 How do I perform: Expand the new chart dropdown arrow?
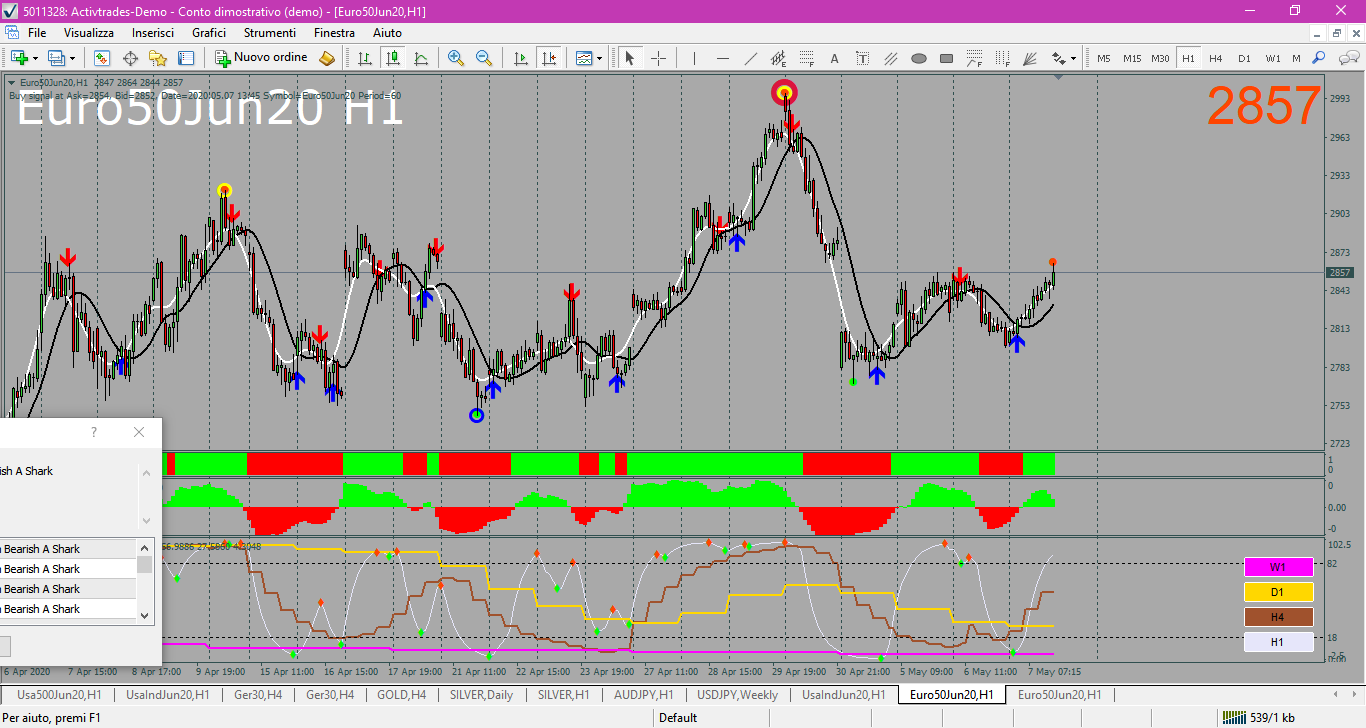pos(36,58)
